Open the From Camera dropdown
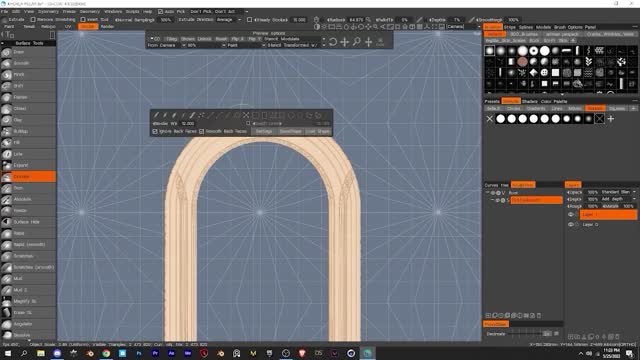This screenshot has height=360, width=640. [166, 45]
